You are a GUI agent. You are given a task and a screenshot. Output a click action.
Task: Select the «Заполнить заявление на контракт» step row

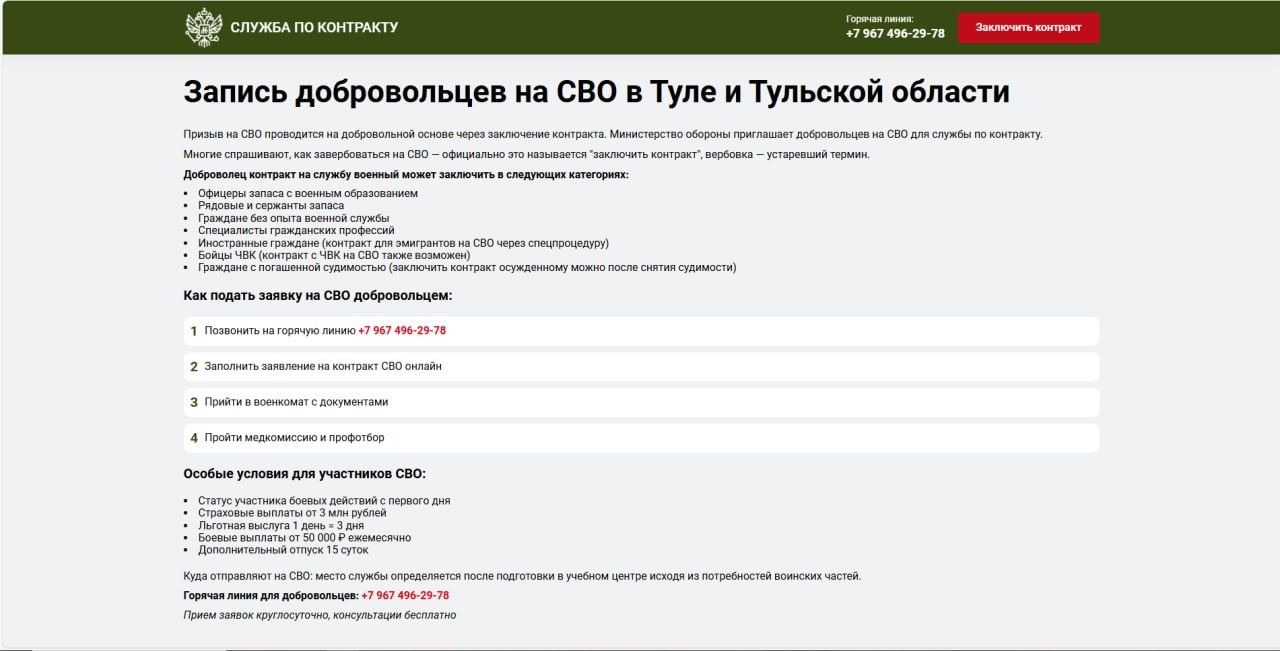[x=640, y=367]
